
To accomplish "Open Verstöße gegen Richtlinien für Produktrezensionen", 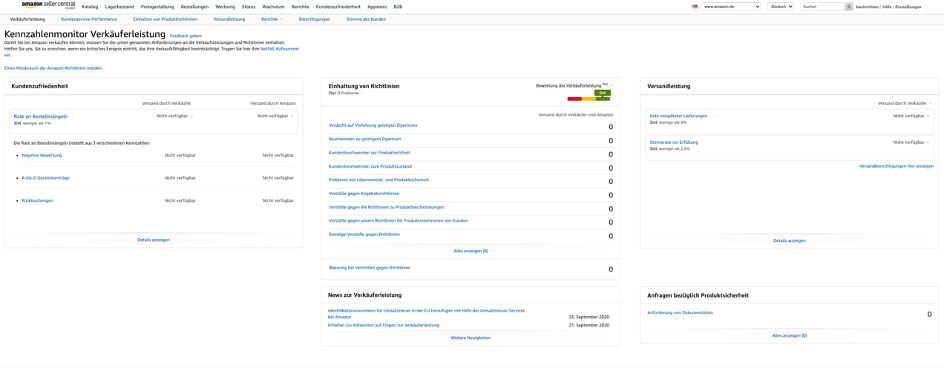I will click(x=398, y=220).
